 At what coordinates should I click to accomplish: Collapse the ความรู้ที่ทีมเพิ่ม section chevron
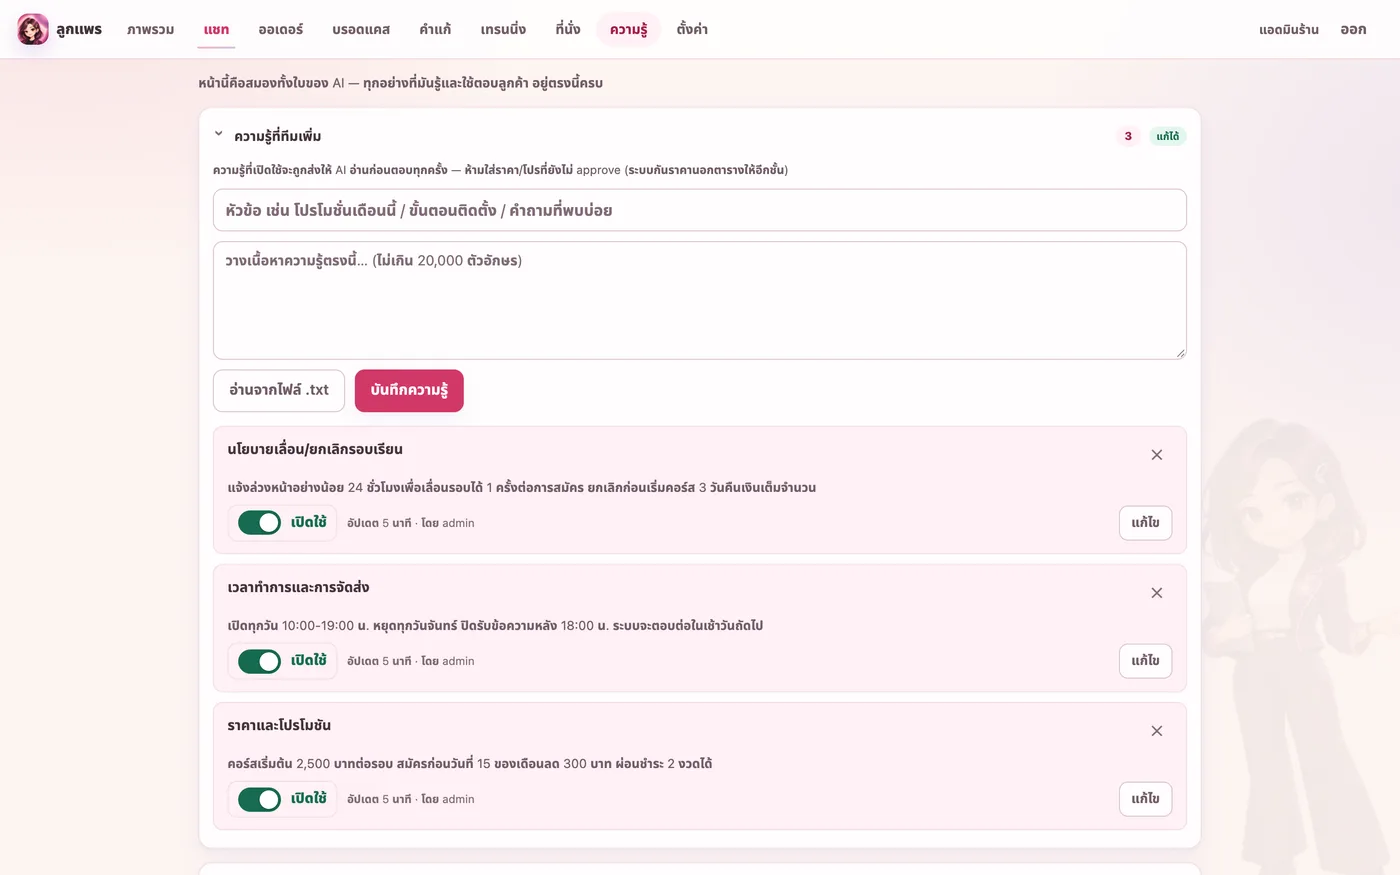[x=219, y=134]
